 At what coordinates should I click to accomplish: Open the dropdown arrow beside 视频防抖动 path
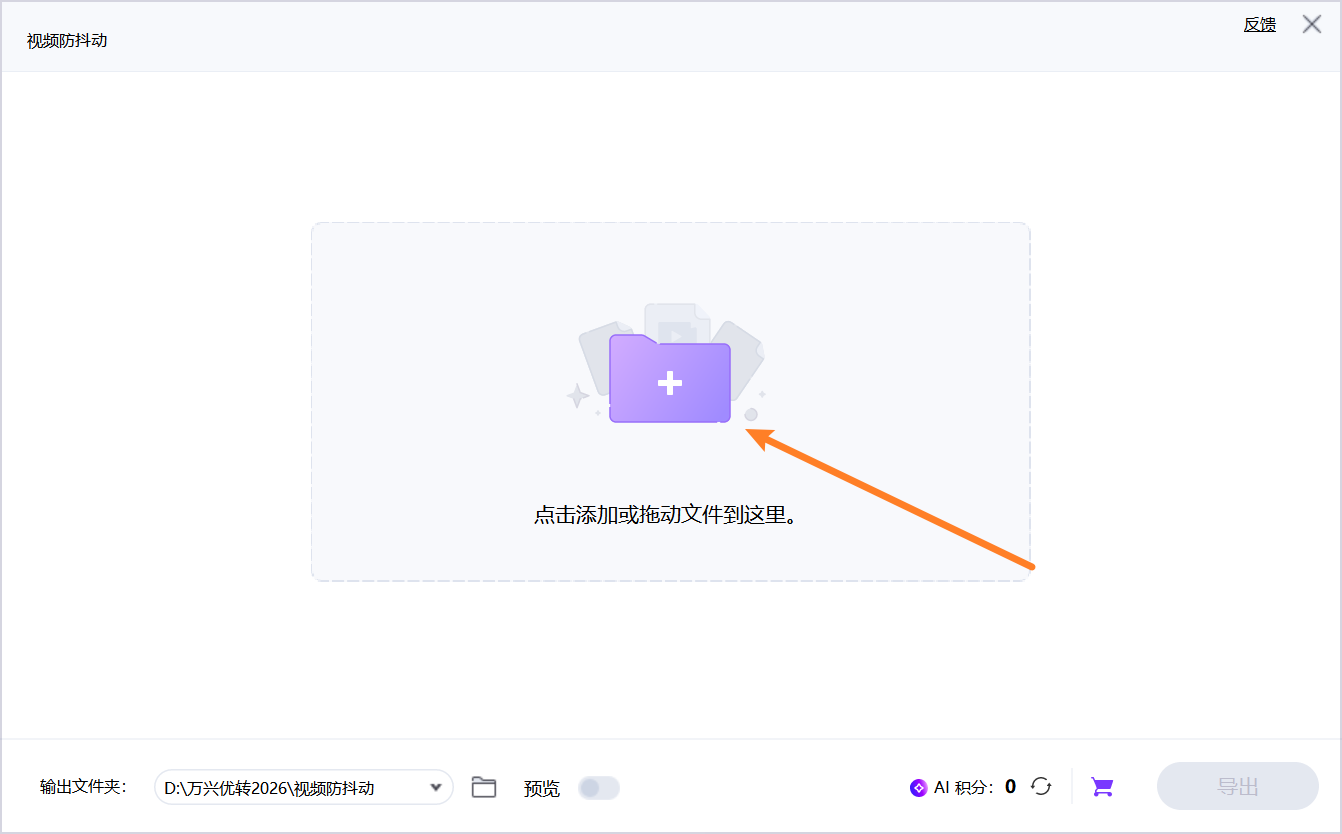click(x=436, y=787)
